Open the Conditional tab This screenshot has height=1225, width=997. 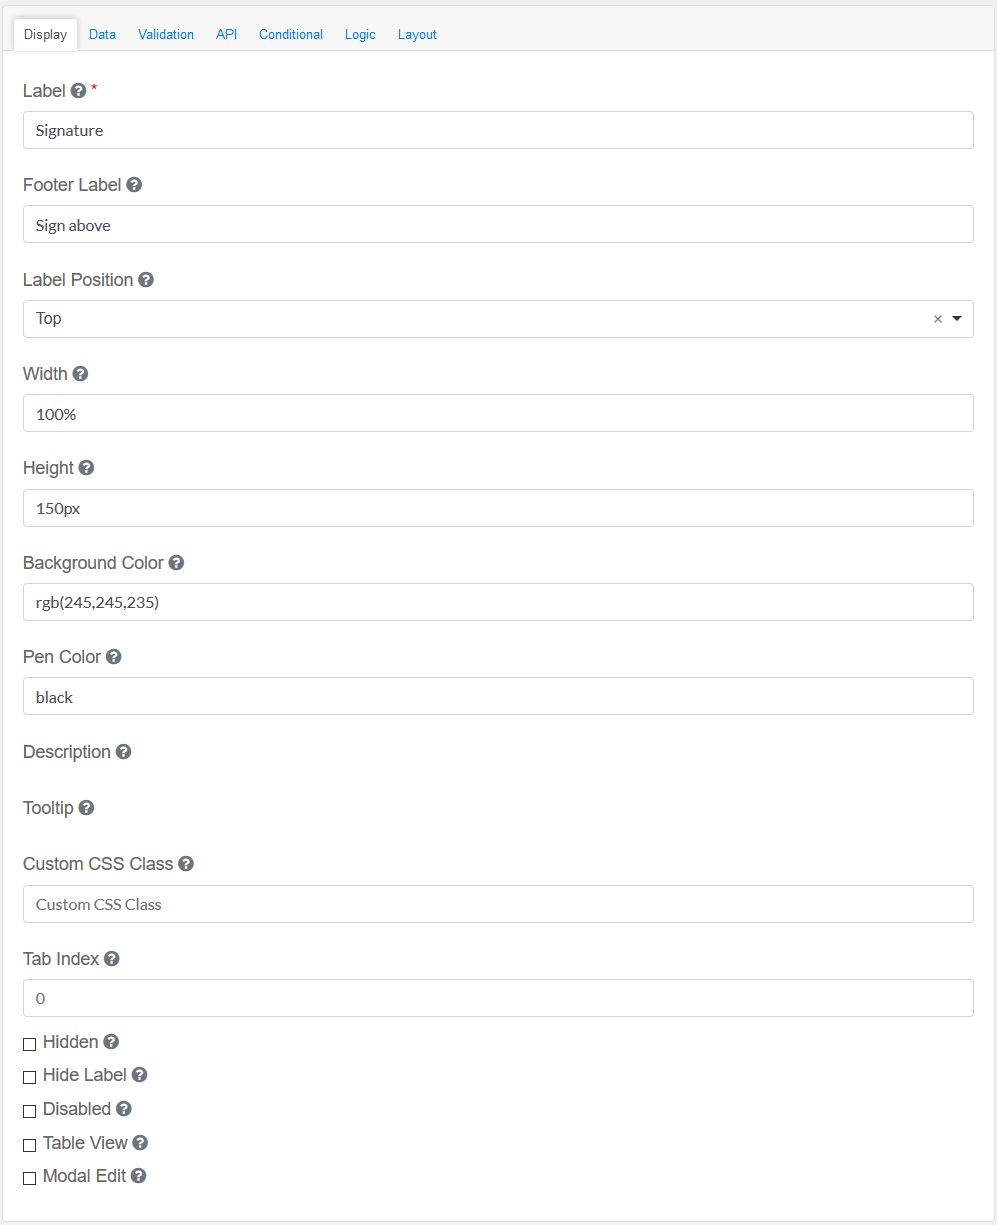291,35
